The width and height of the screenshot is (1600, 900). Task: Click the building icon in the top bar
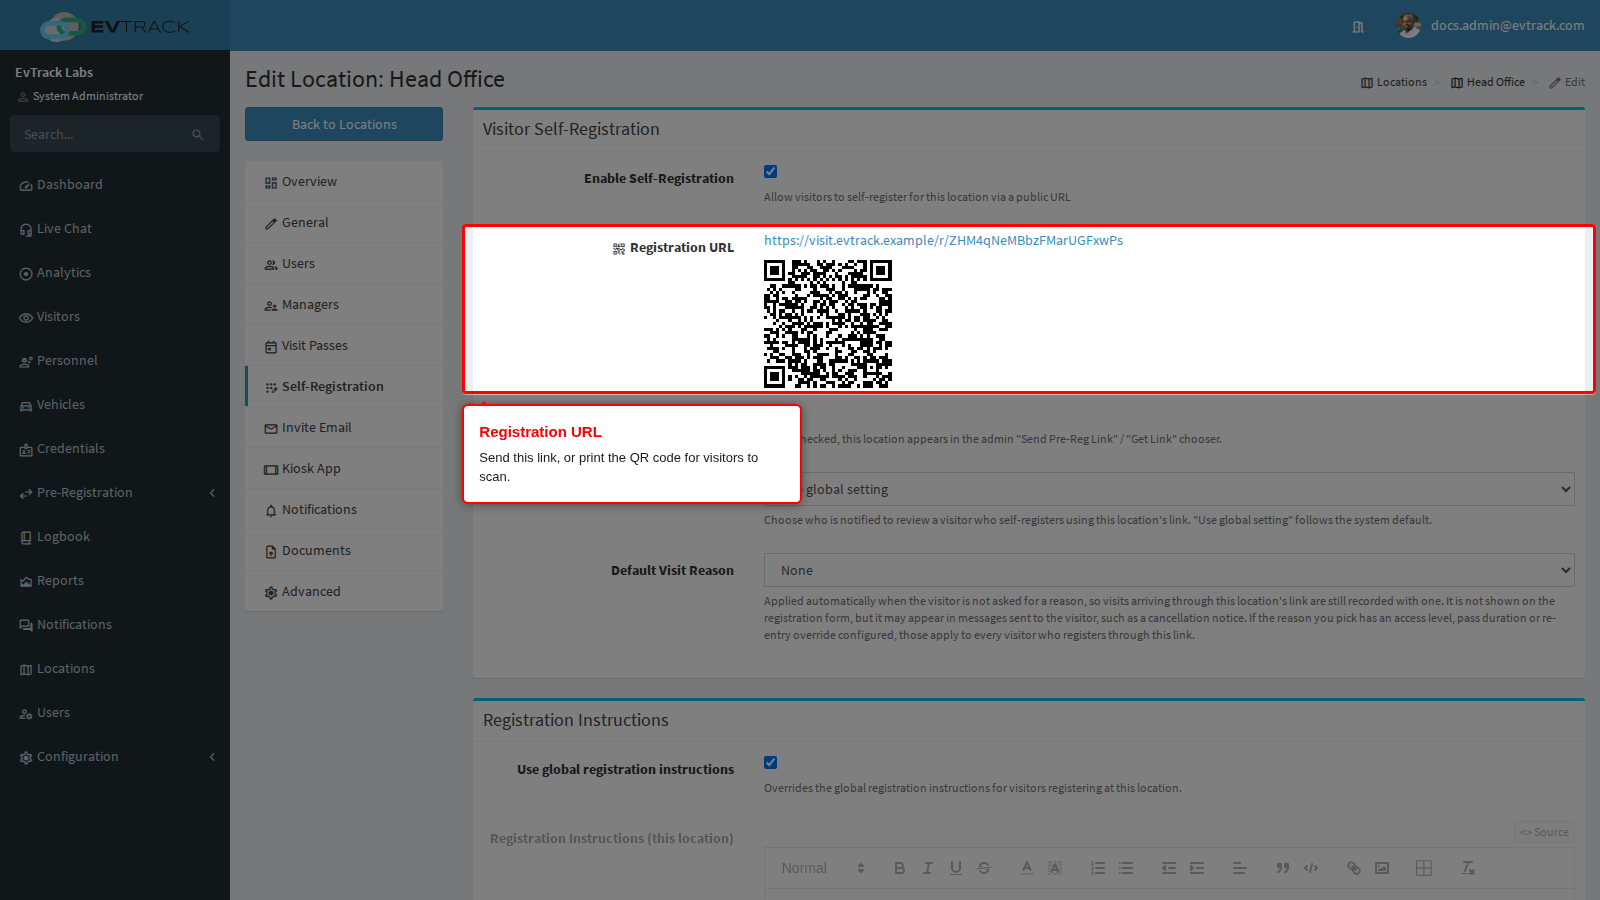coord(1358,27)
